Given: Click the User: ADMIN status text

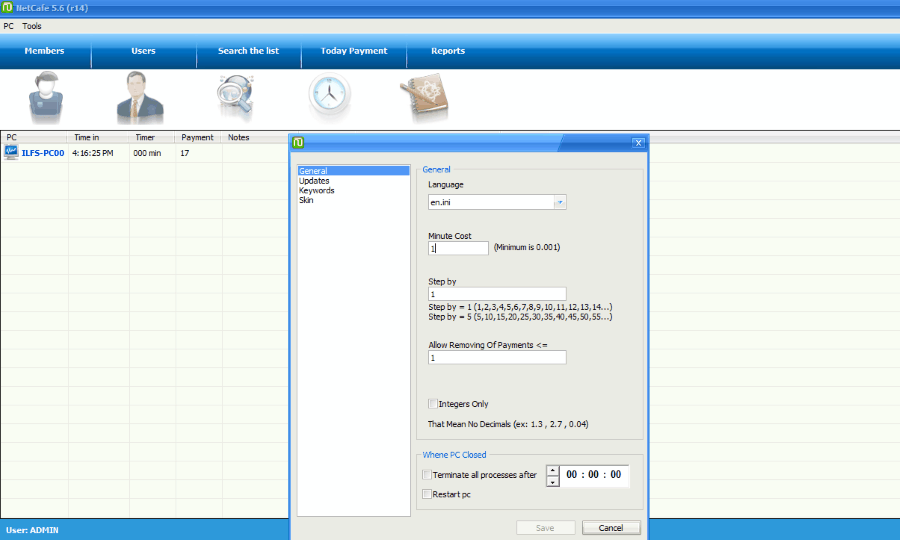Looking at the screenshot, I should click(x=33, y=530).
